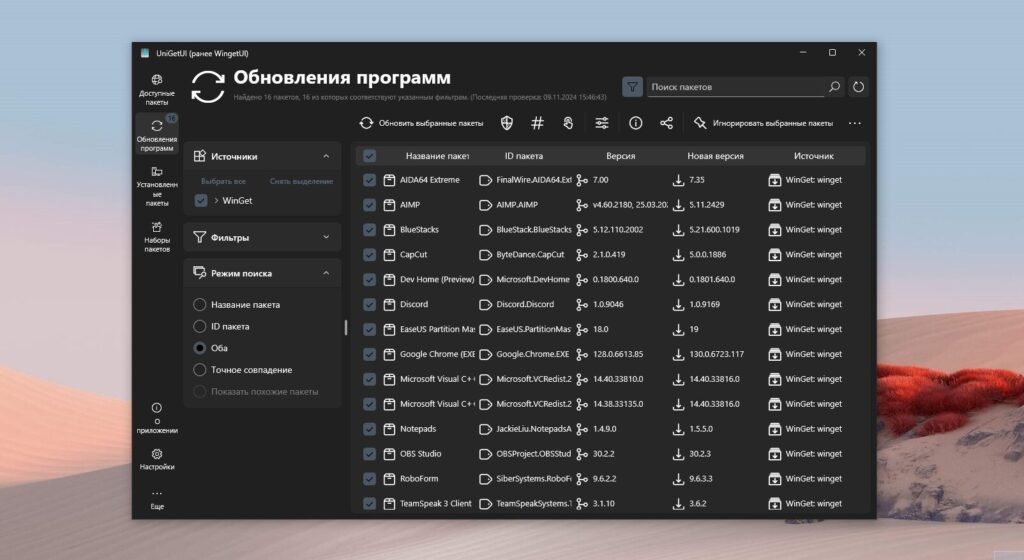Reload the package list with refresh icon
The image size is (1024, 560).
pyautogui.click(x=858, y=87)
